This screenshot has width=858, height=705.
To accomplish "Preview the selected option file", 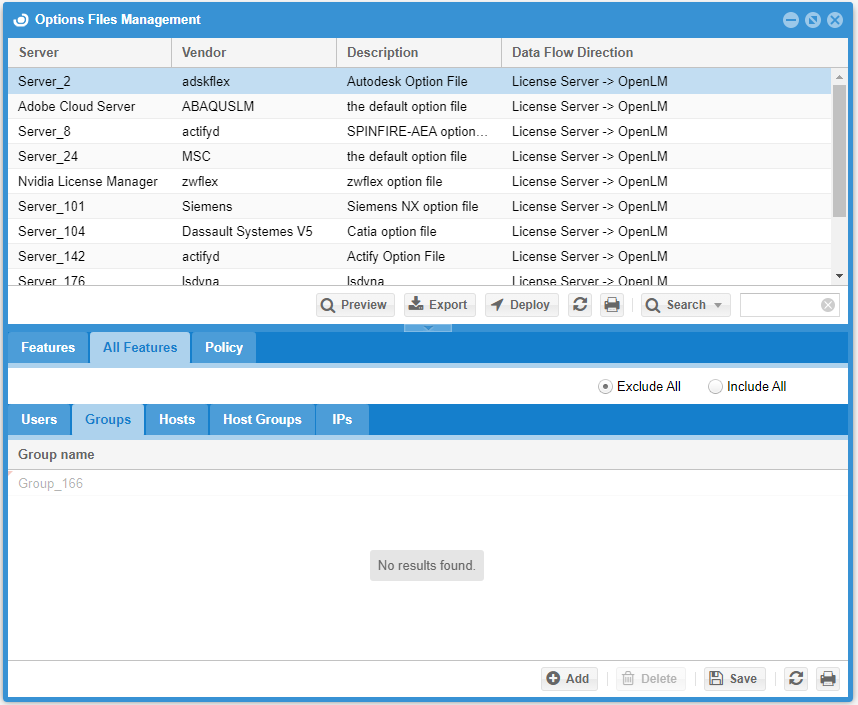I will (355, 304).
